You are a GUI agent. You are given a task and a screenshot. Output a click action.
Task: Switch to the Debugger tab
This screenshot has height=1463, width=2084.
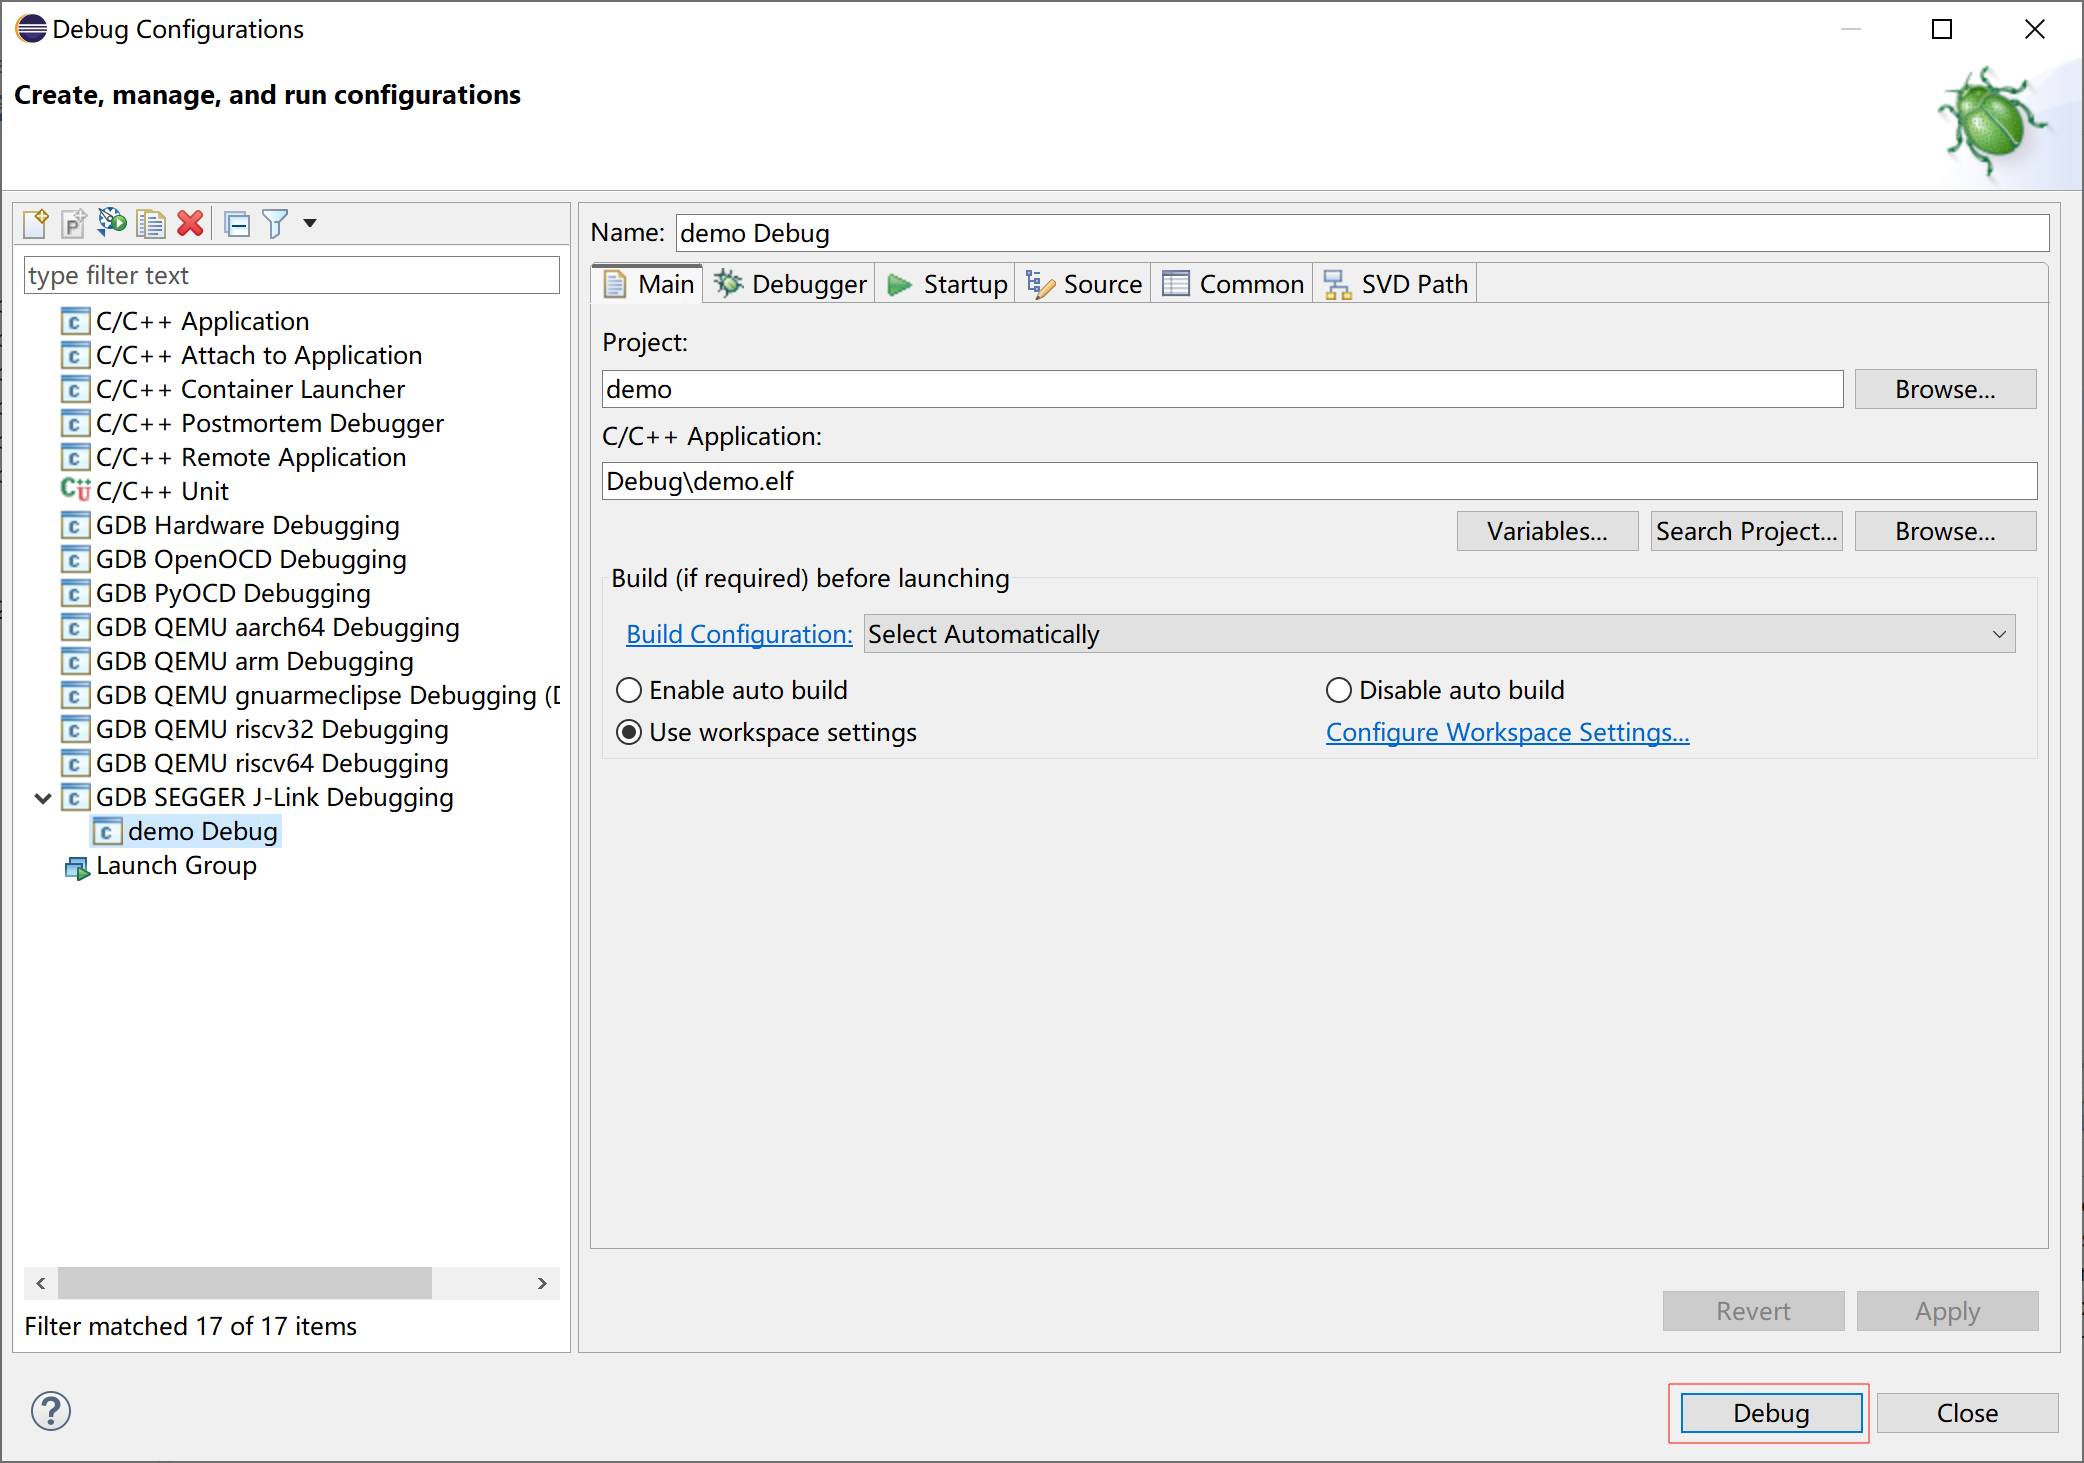click(x=790, y=284)
